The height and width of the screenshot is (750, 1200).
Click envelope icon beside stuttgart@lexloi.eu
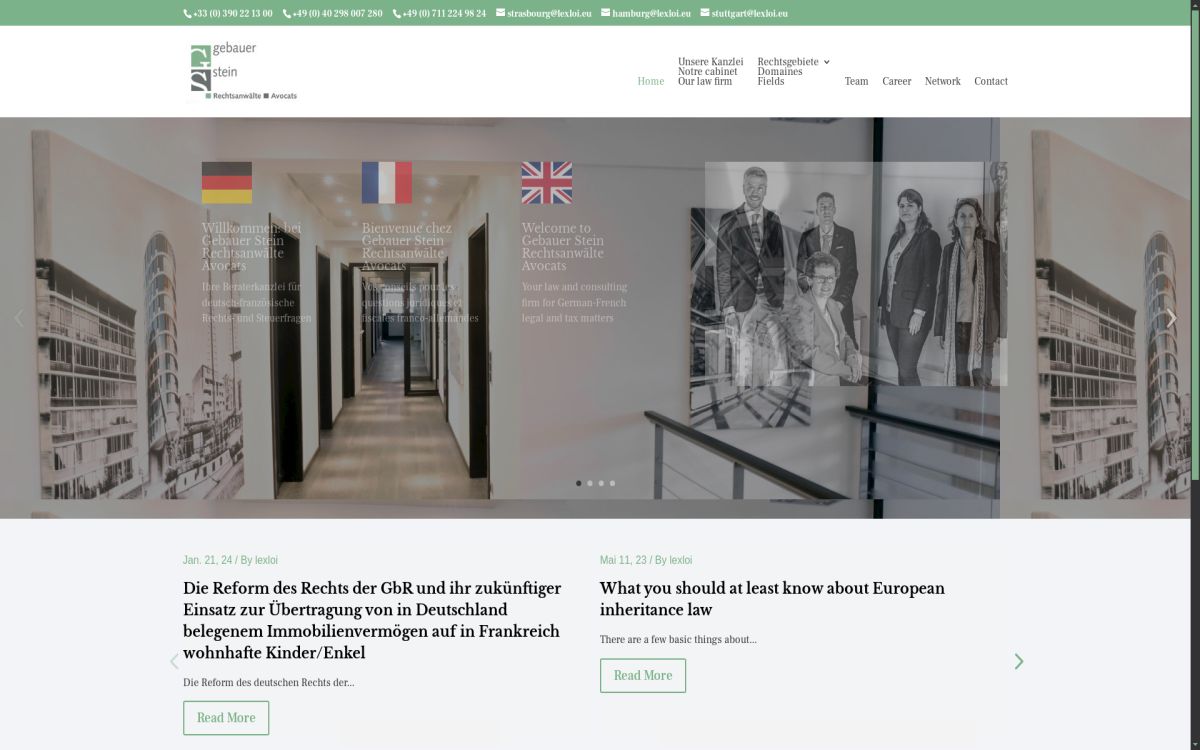click(704, 14)
